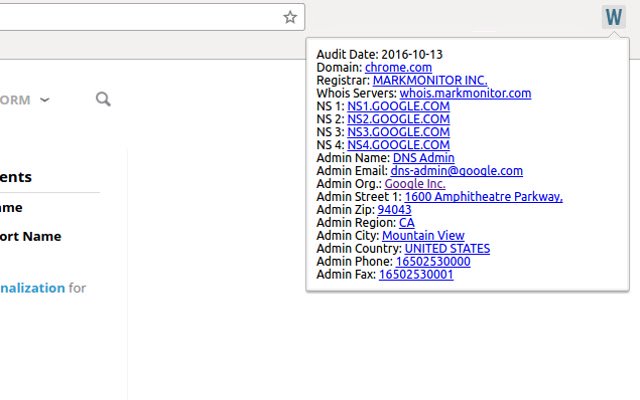Screen dimensions: 640x400
Task: Click the admin phone 16502530000 link
Action: [433, 261]
